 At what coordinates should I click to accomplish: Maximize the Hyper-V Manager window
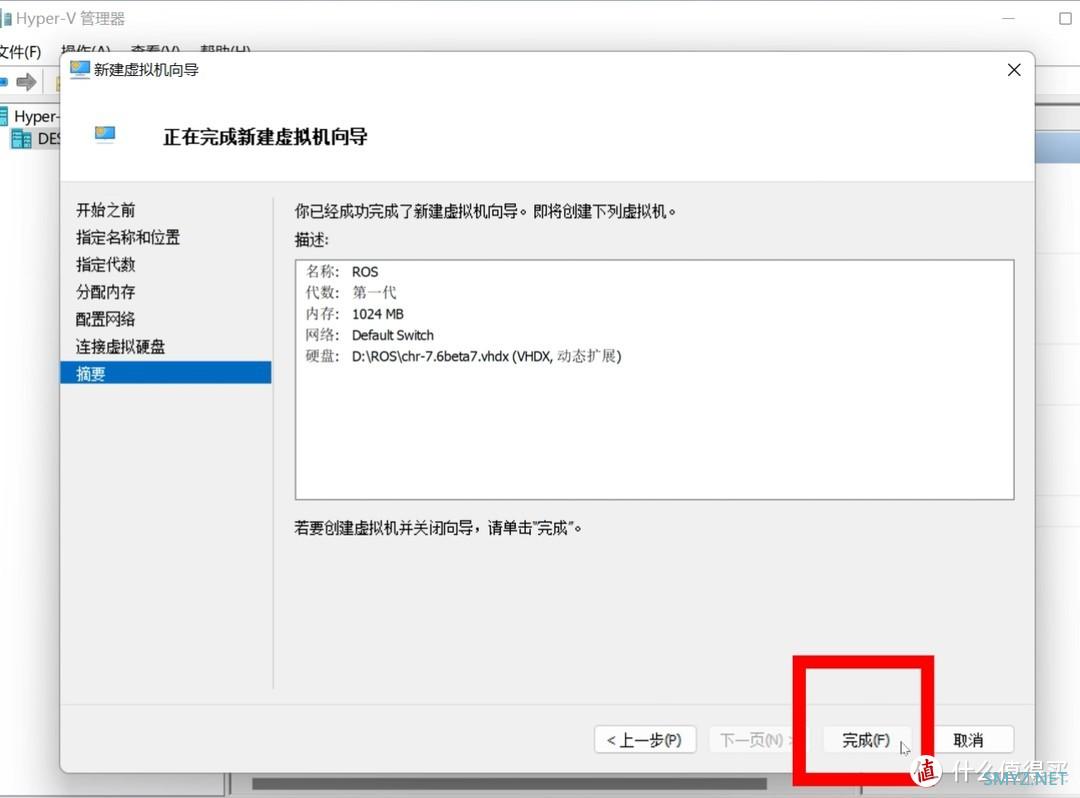click(x=1065, y=19)
